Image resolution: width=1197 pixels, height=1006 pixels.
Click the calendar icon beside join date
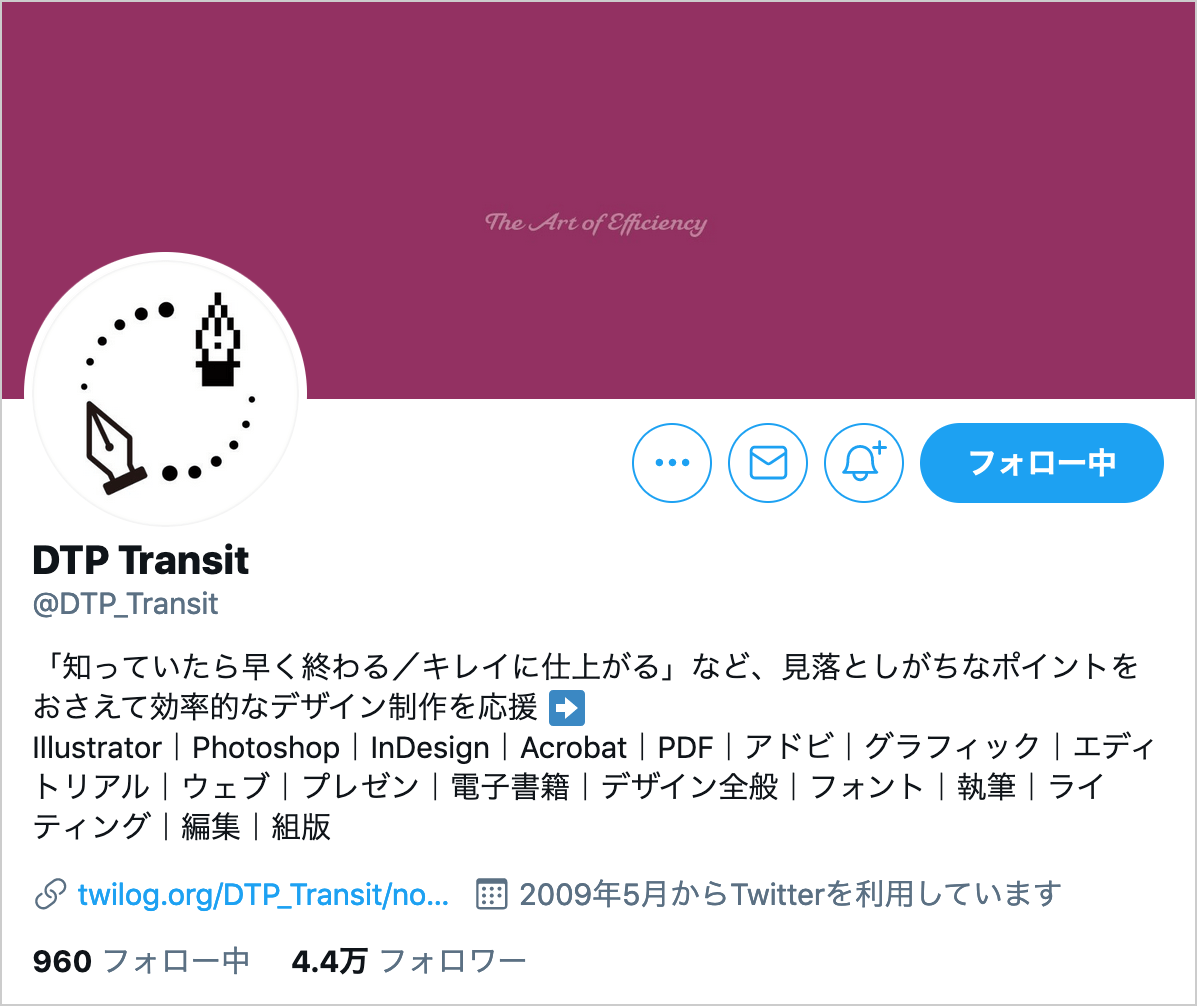tap(491, 894)
